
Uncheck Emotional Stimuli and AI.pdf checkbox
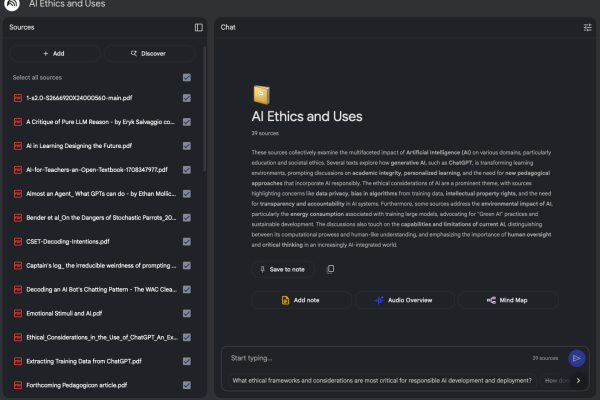point(187,313)
